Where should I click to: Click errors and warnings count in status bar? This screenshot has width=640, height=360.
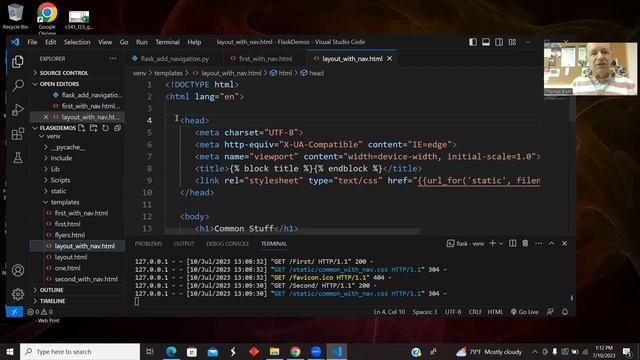click(40, 312)
